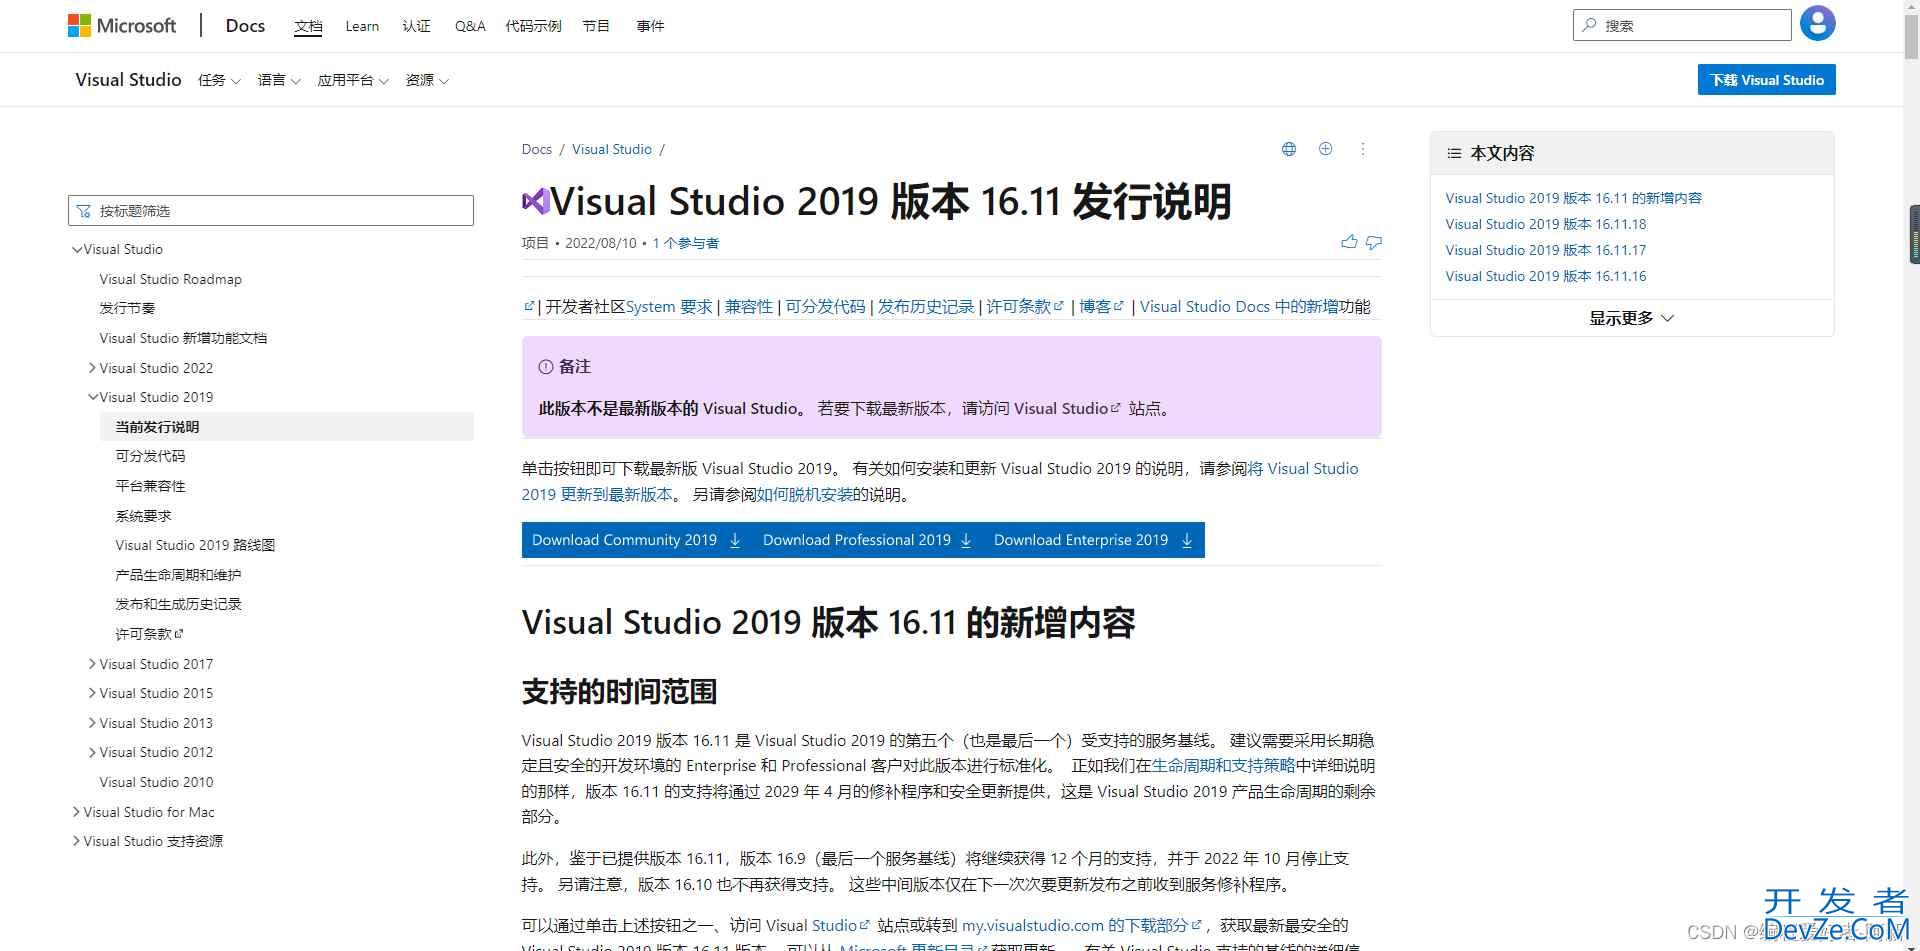Open the 如何脱机安装 link
The width and height of the screenshot is (1920, 951).
804,494
